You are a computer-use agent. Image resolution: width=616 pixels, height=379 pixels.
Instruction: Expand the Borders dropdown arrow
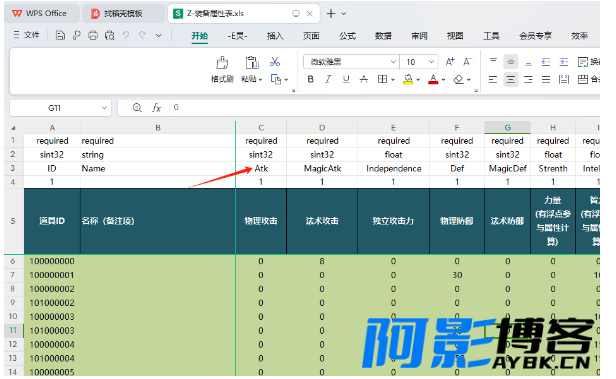coord(392,80)
